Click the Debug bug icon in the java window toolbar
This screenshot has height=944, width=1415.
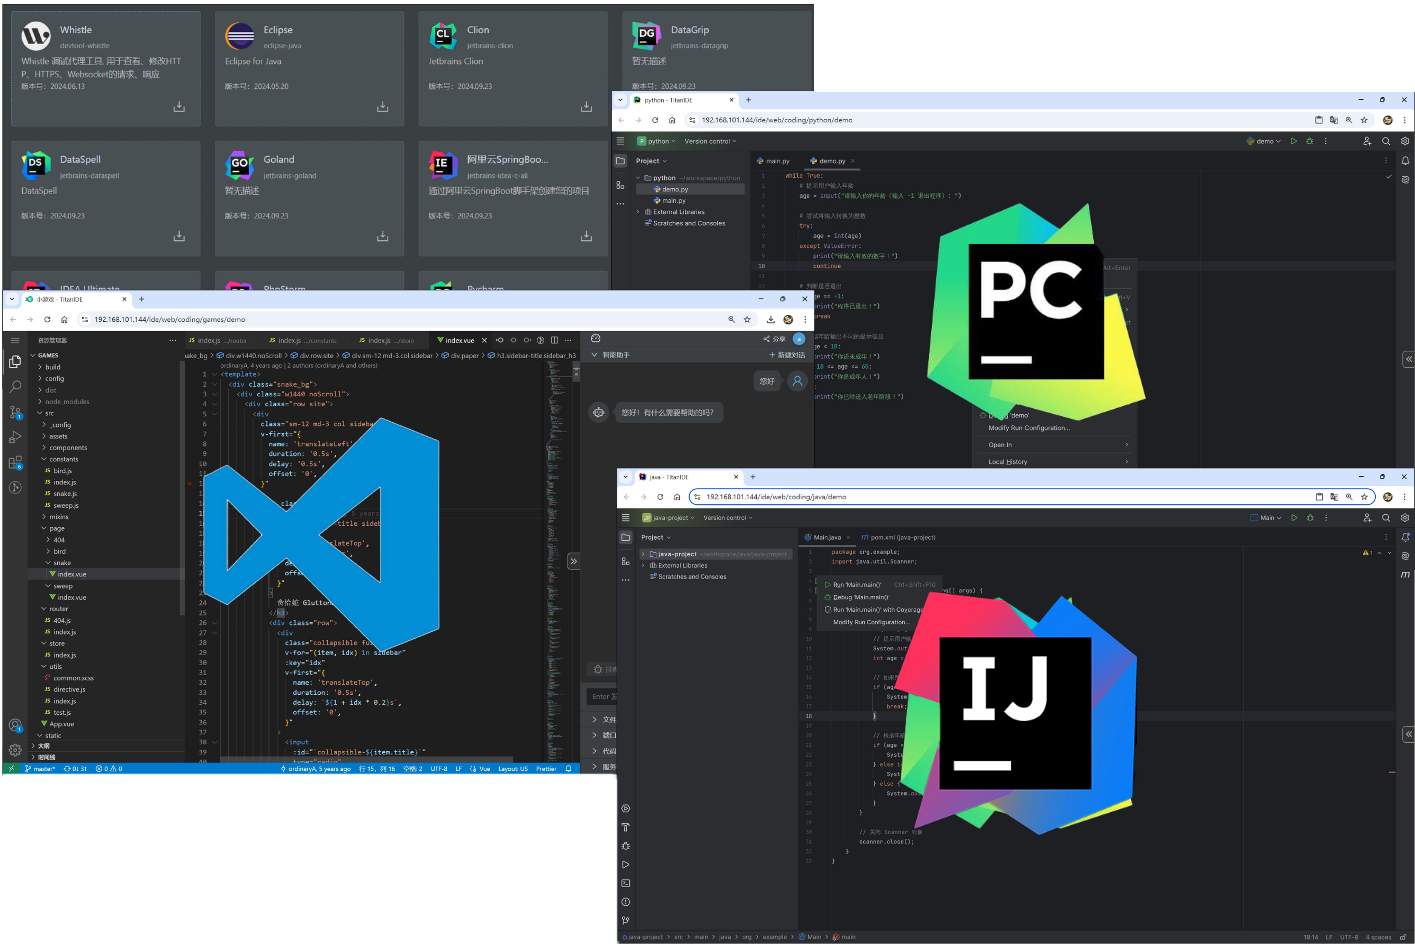(1310, 518)
